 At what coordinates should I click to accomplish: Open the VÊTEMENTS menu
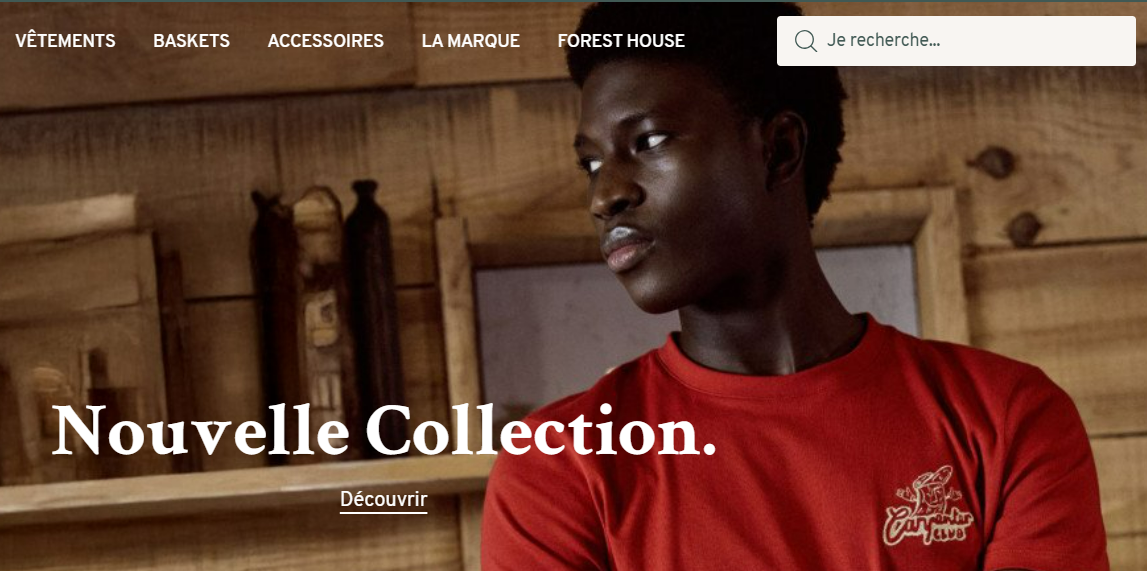pyautogui.click(x=65, y=41)
